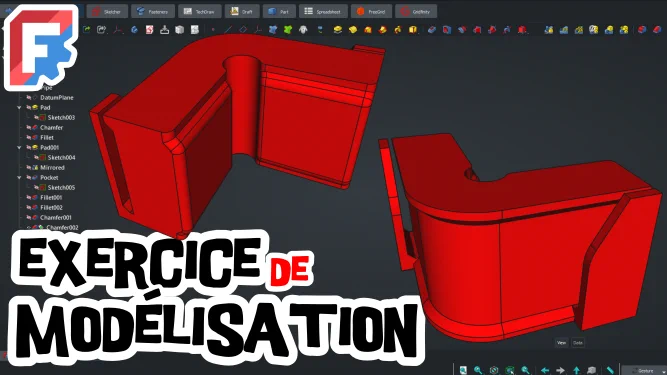This screenshot has height=375, width=667.
Task: Open the Subtractive Primitive red box icon
Action: tap(522, 30)
